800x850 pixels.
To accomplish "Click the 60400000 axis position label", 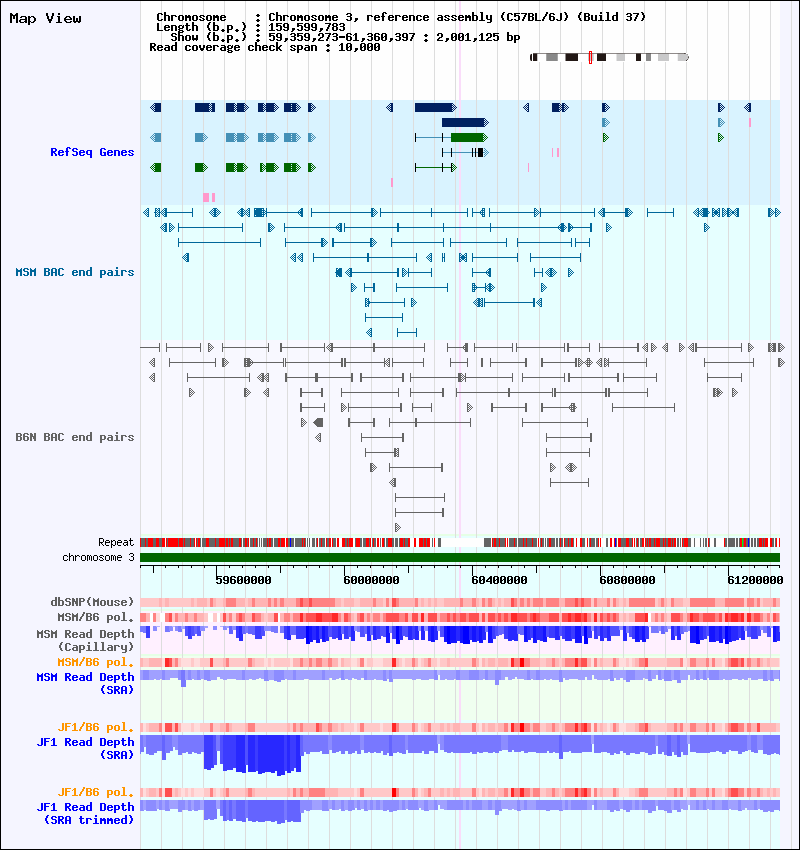I will tap(499, 580).
